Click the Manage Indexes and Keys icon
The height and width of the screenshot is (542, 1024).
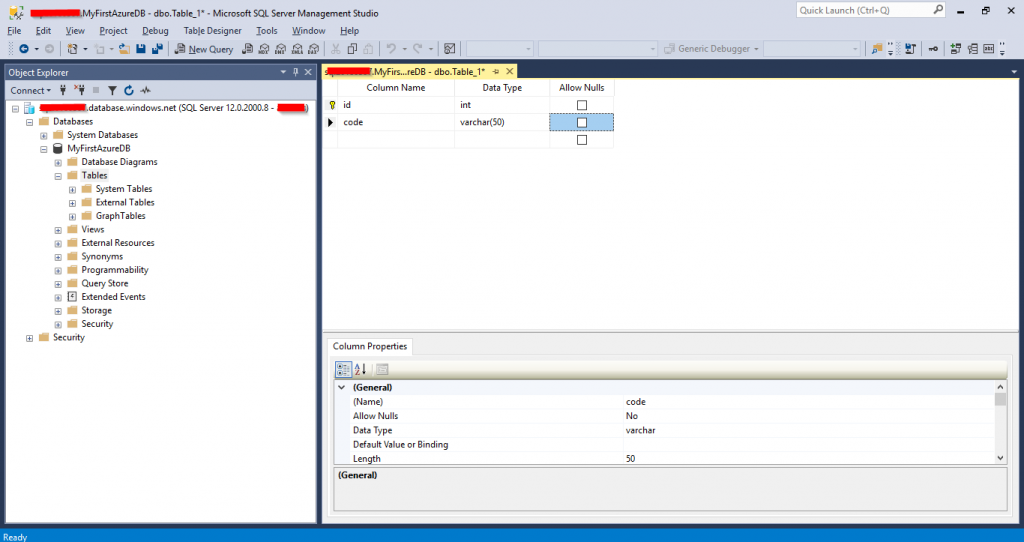pos(972,49)
